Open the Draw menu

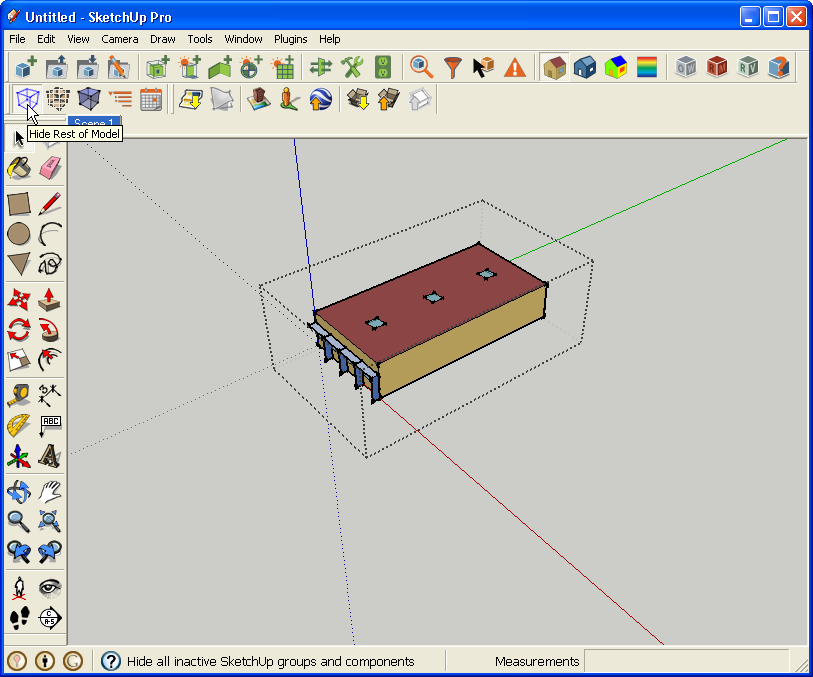[162, 39]
